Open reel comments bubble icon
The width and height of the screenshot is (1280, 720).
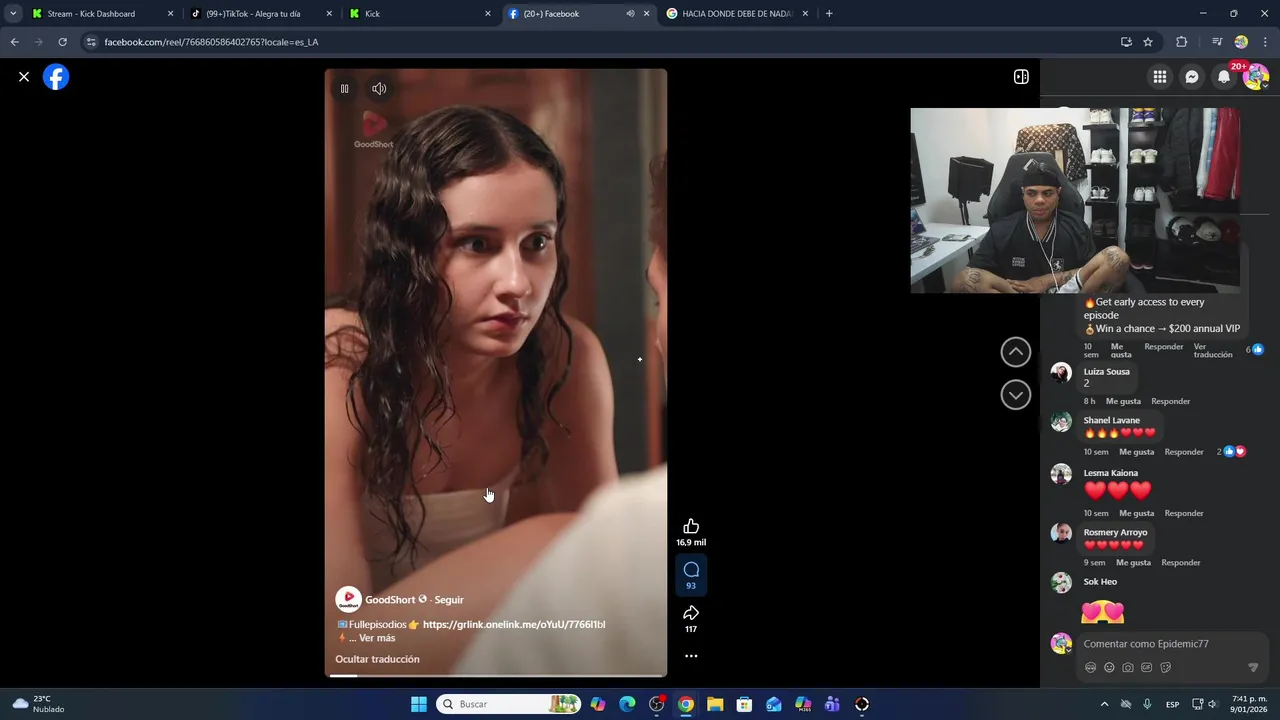[x=691, y=569]
